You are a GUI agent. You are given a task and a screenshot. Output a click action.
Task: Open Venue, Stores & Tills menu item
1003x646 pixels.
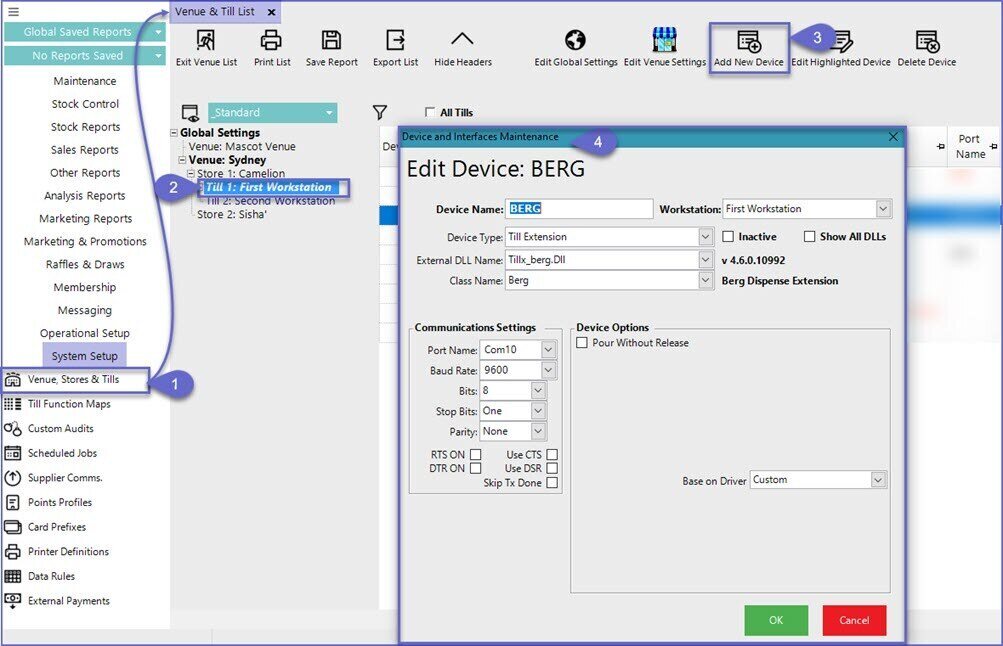[x=74, y=380]
